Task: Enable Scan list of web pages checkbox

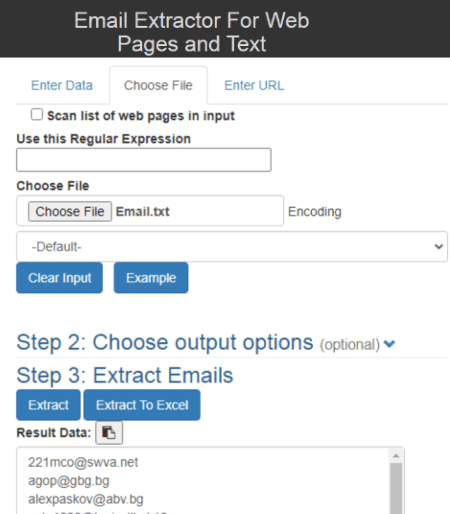Action: tap(37, 114)
